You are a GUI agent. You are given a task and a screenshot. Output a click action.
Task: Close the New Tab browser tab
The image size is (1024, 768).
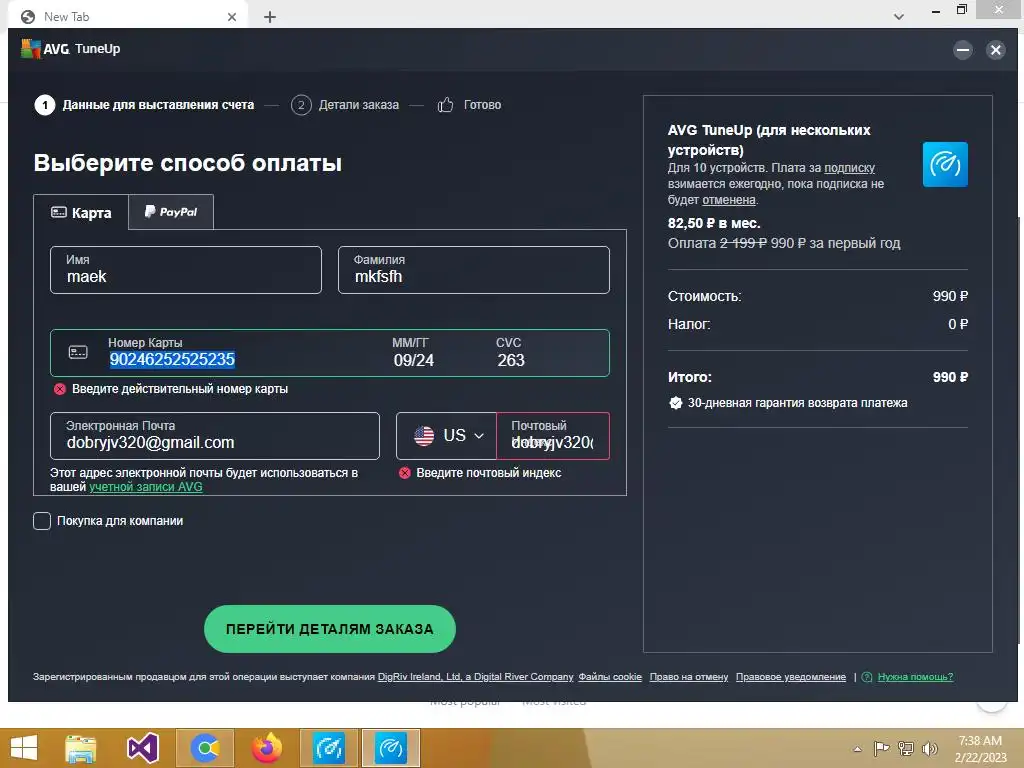tap(232, 17)
